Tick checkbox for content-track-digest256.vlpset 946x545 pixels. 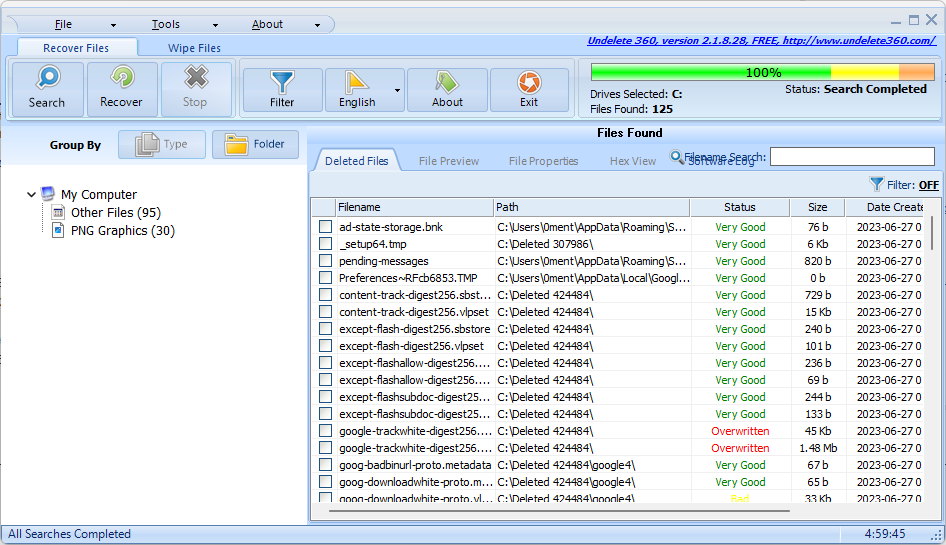click(325, 312)
